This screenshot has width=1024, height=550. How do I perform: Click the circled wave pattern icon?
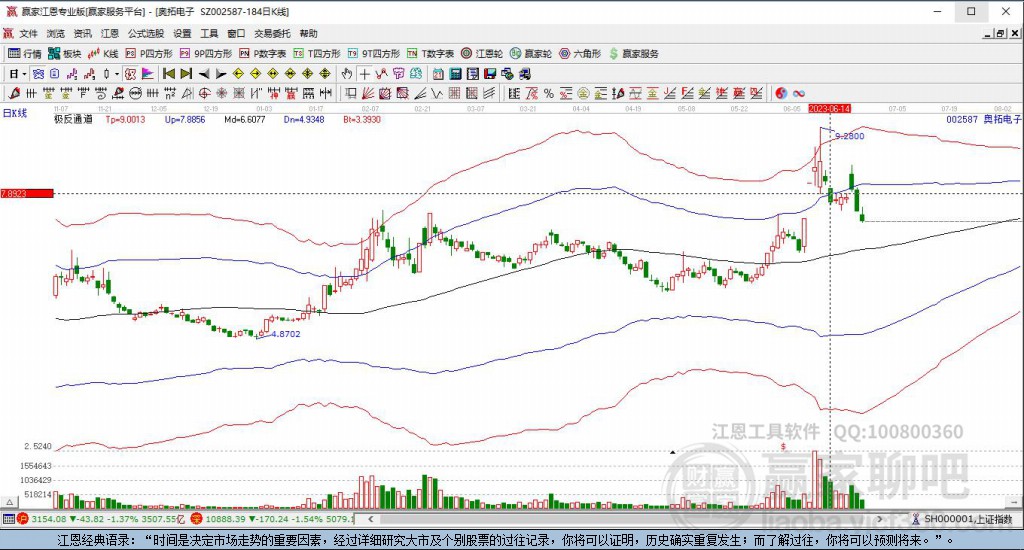135,93
